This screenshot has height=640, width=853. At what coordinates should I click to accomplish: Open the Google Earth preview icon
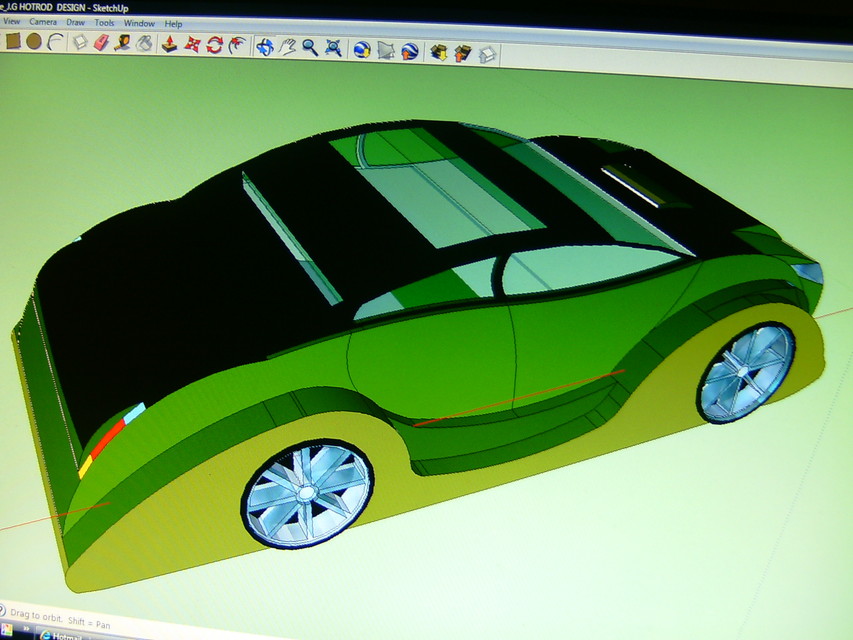[x=408, y=49]
